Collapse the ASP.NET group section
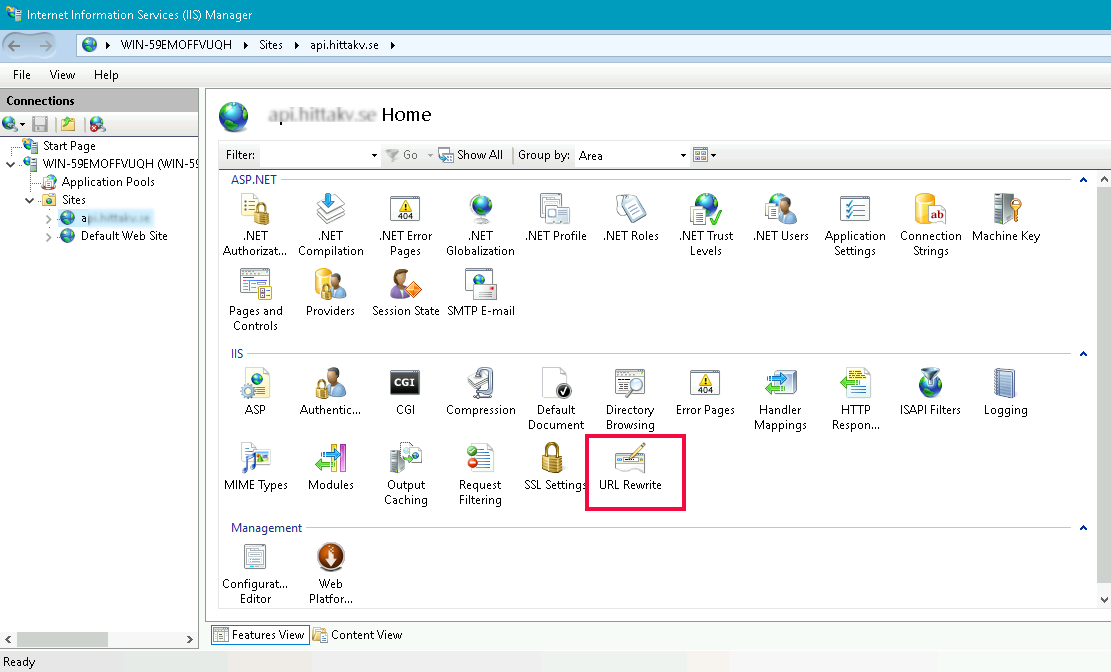Image resolution: width=1111 pixels, height=672 pixels. [x=1082, y=180]
